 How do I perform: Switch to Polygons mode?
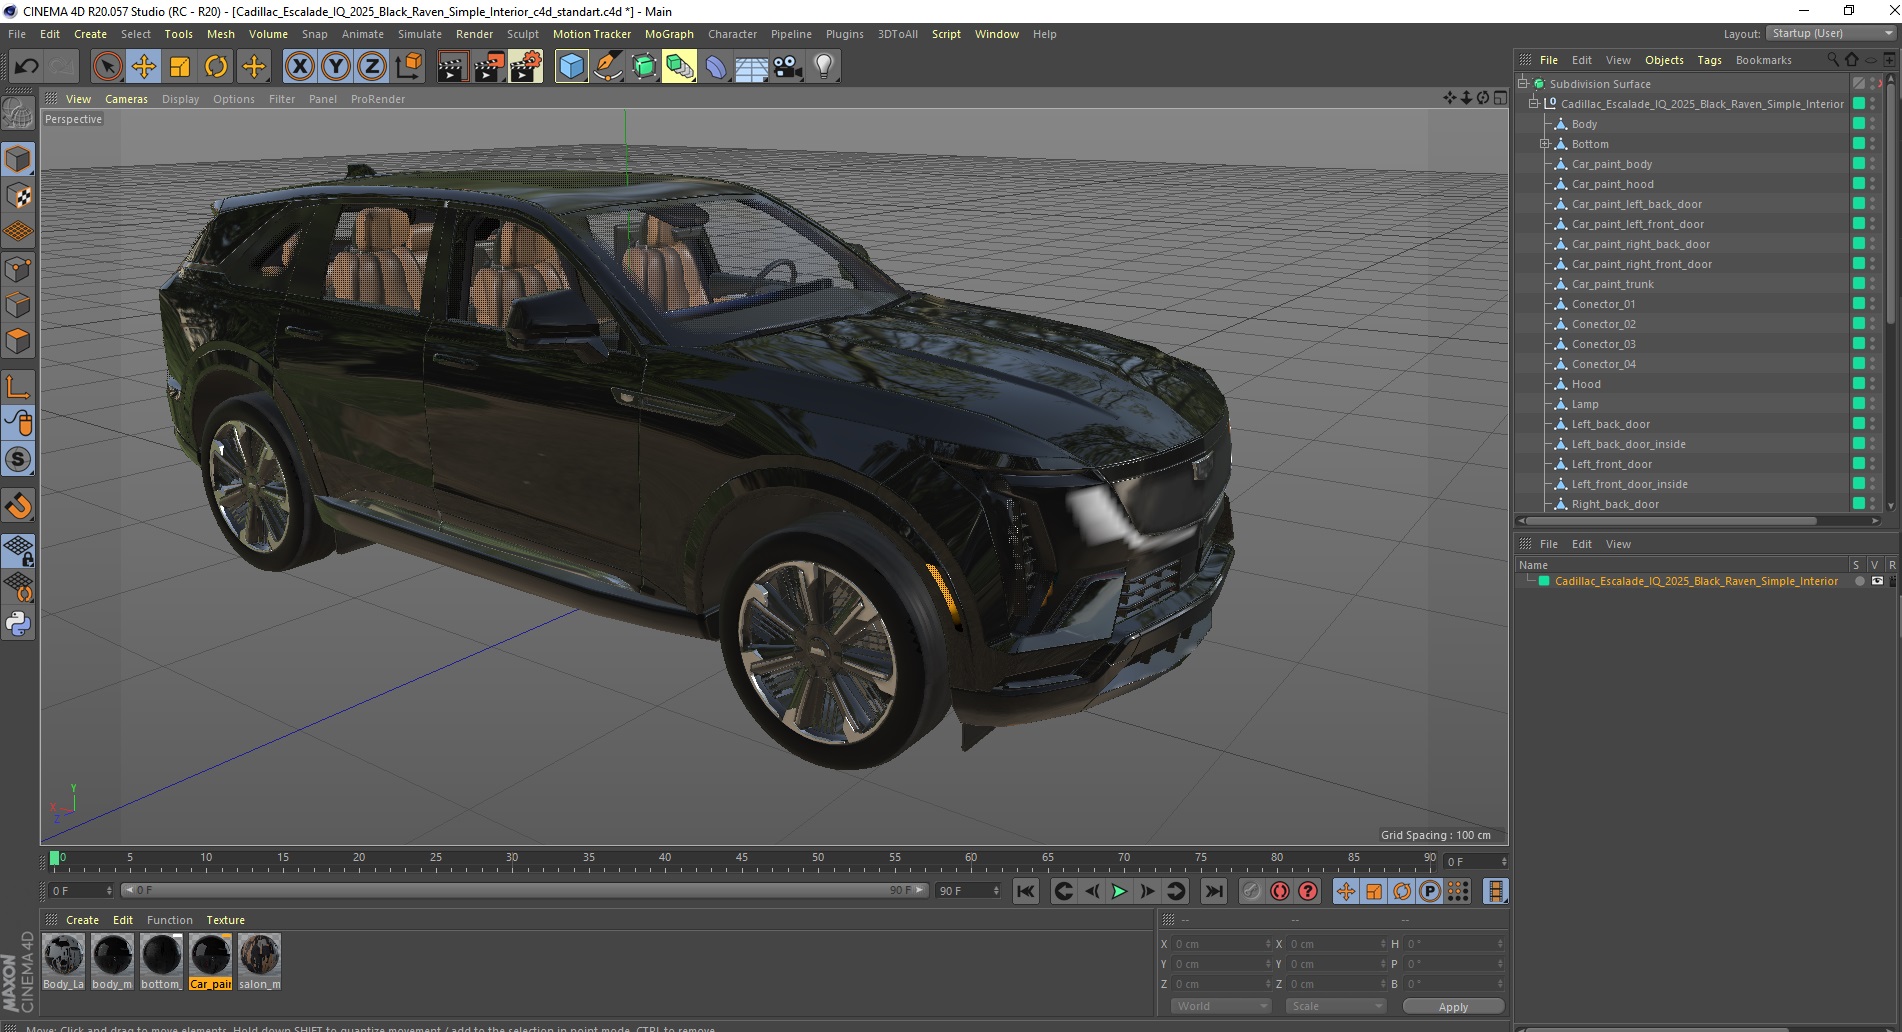click(18, 340)
